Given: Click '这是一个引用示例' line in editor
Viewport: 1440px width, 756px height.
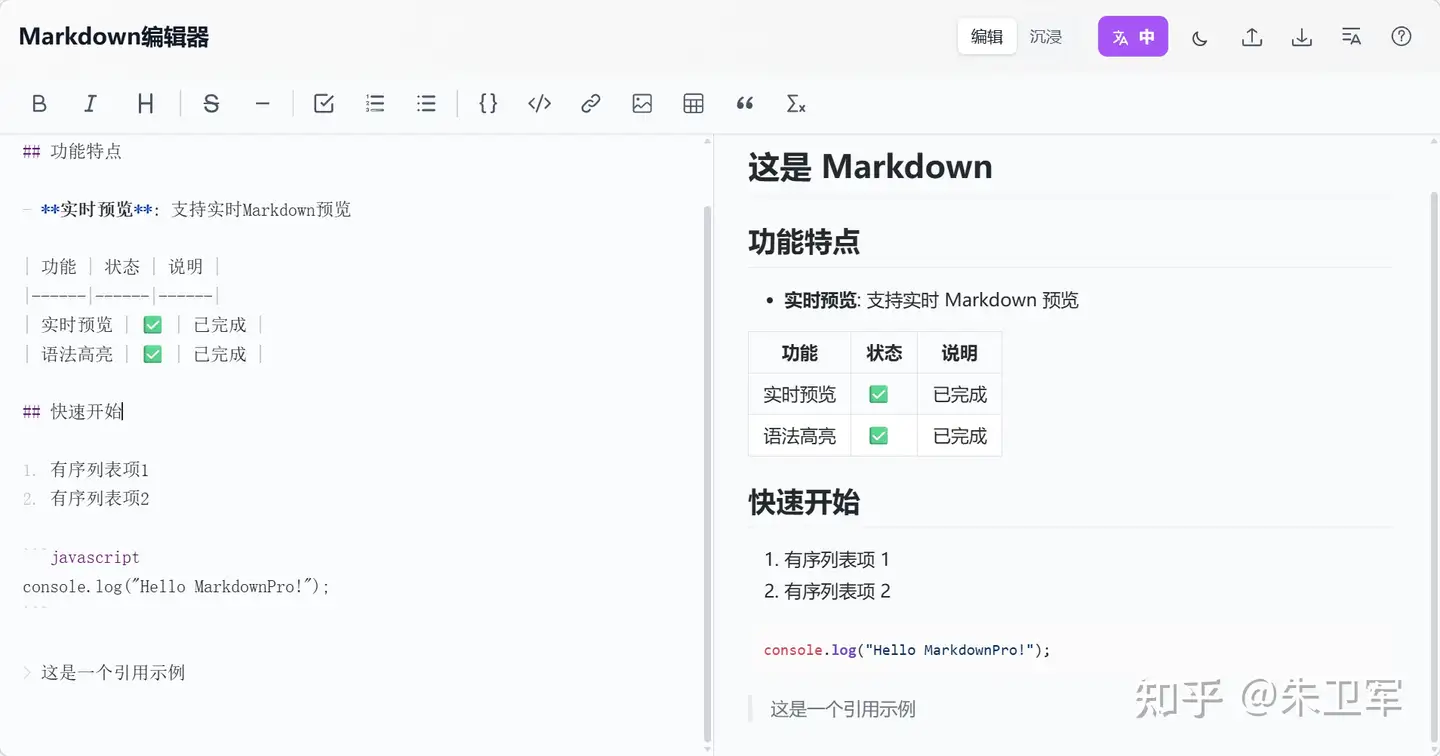Looking at the screenshot, I should coord(113,673).
